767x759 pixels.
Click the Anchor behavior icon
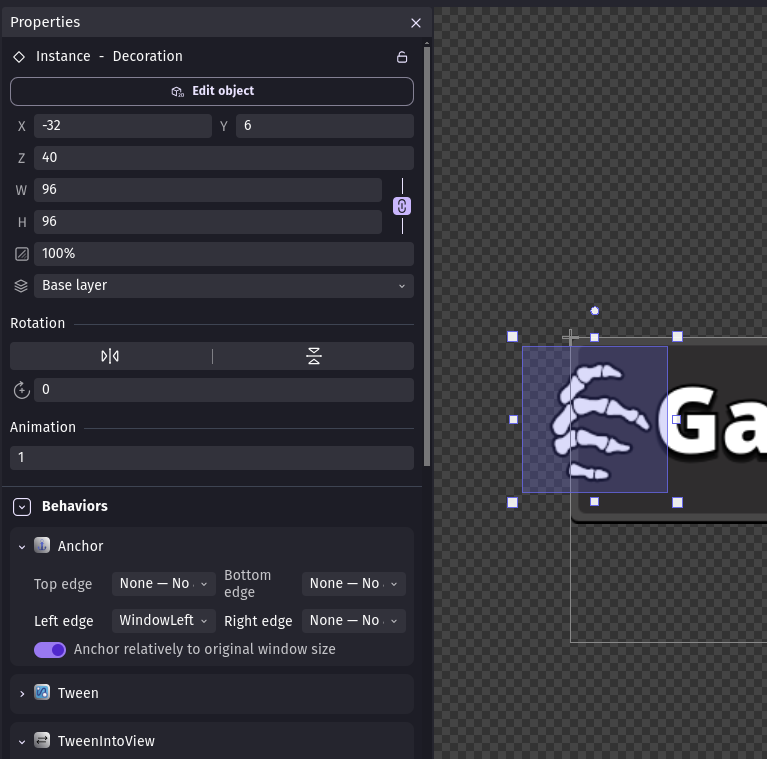pyautogui.click(x=42, y=545)
